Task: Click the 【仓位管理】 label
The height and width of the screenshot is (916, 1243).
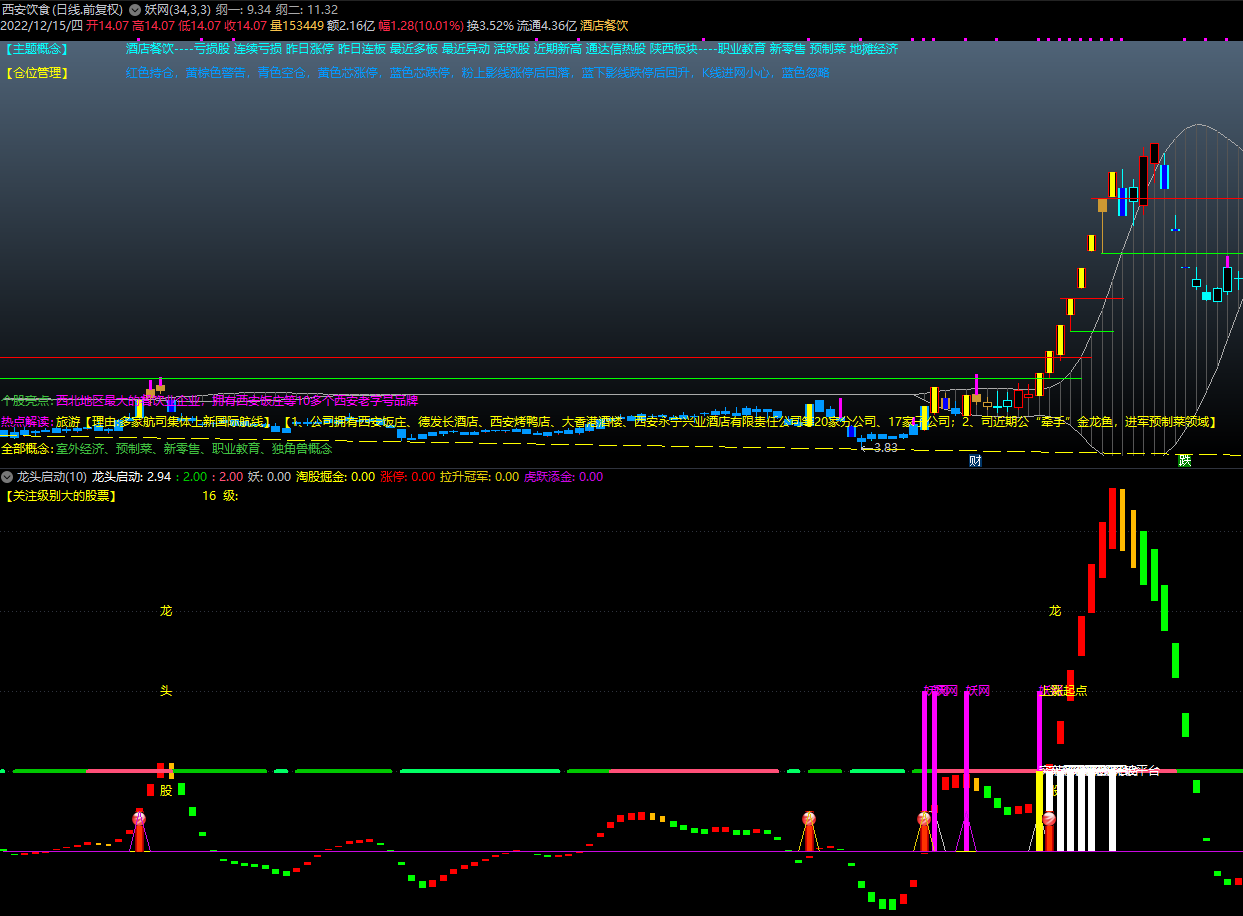Action: 36,72
